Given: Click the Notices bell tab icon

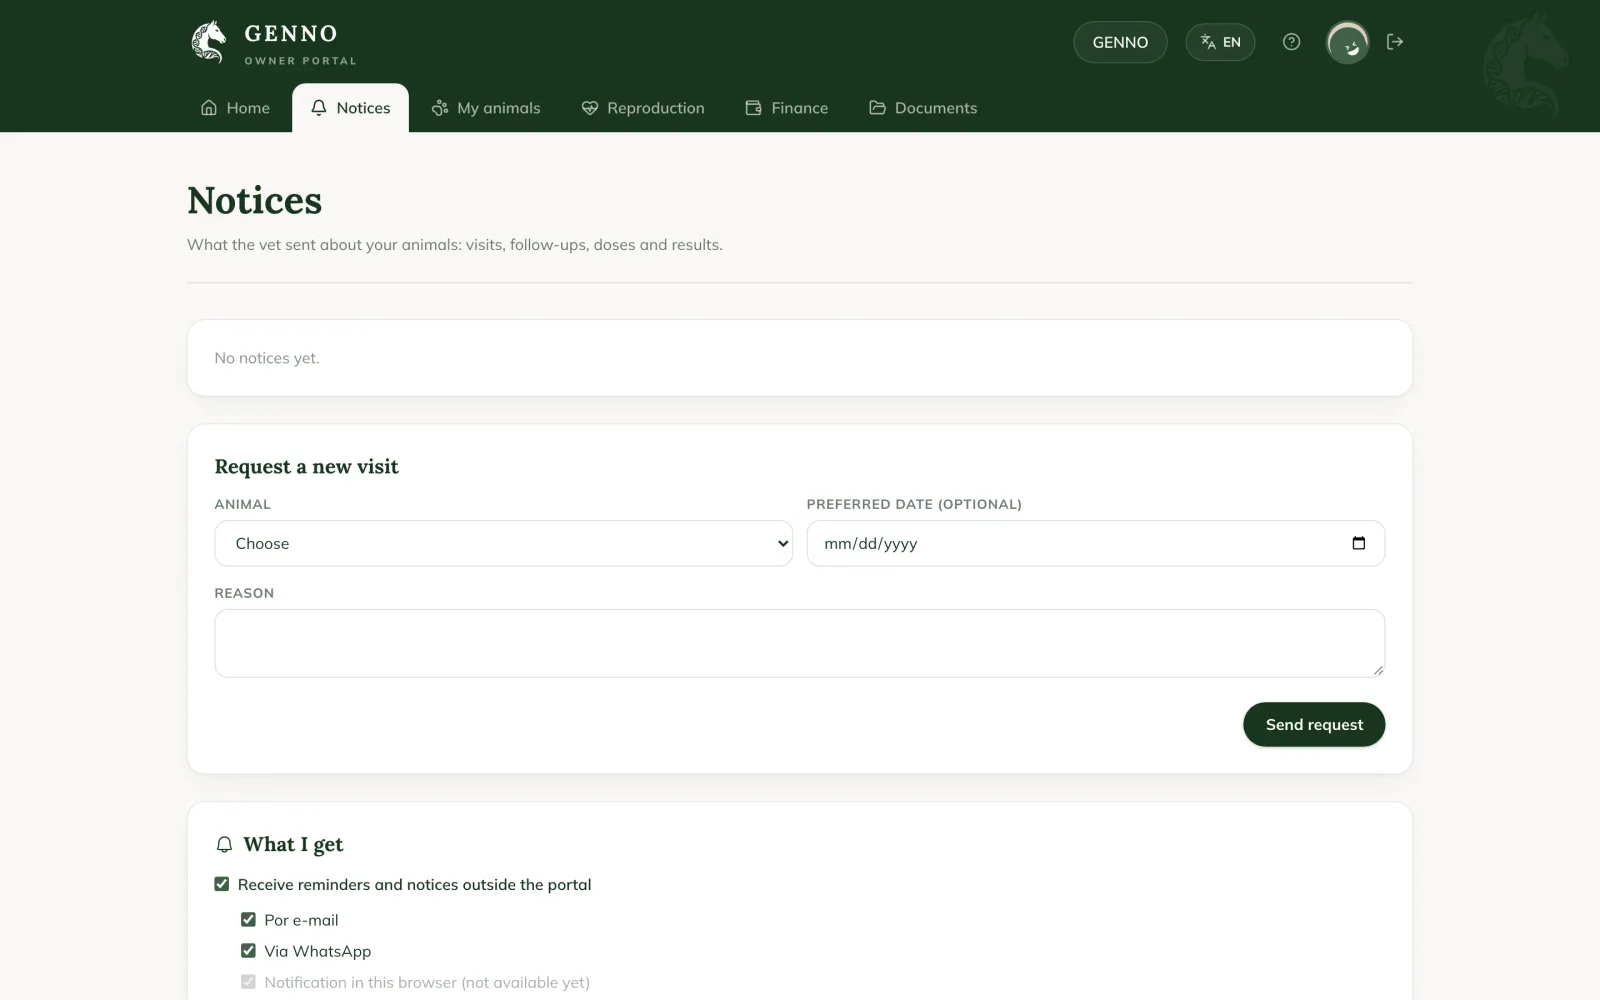Looking at the screenshot, I should click(319, 108).
